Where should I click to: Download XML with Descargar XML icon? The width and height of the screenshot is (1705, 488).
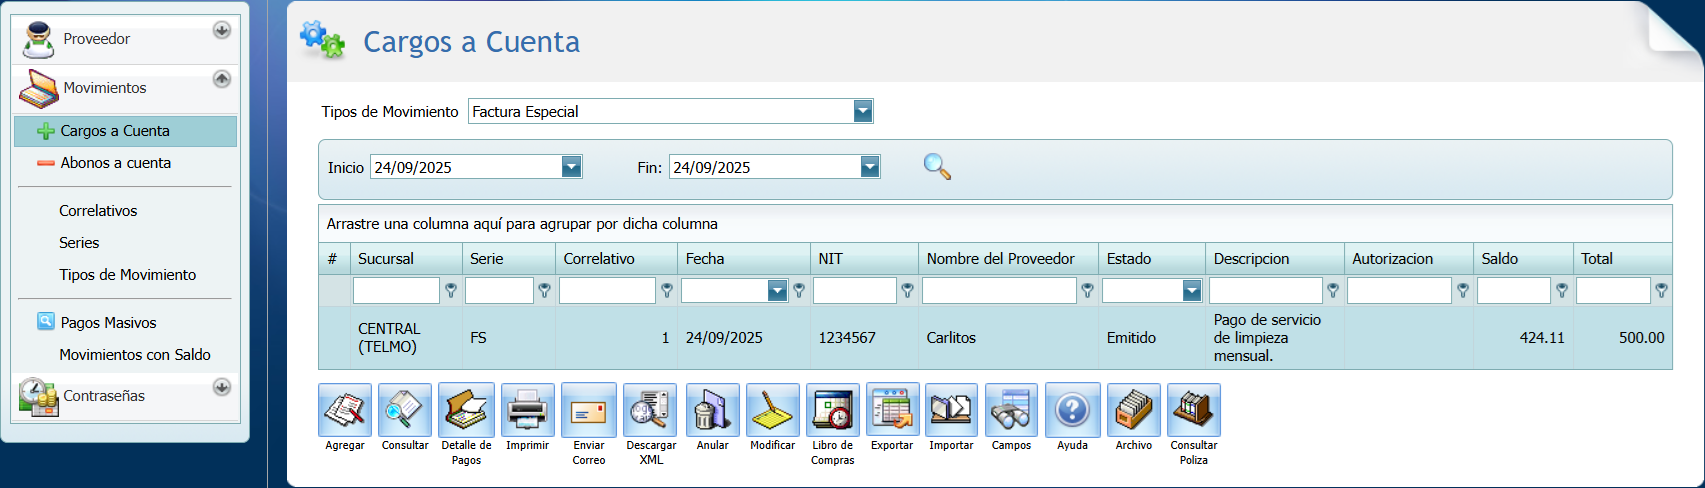(650, 410)
